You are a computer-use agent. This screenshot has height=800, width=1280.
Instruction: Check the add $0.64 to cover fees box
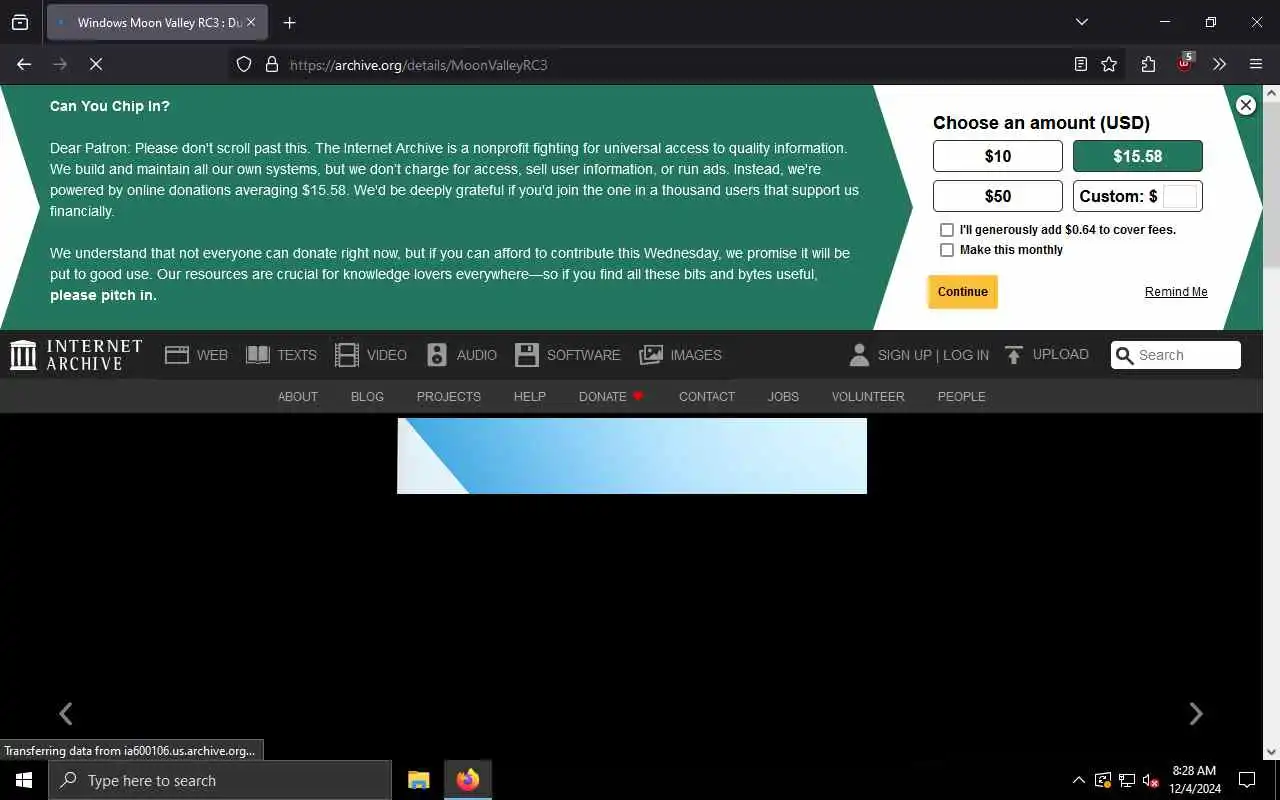coord(947,230)
